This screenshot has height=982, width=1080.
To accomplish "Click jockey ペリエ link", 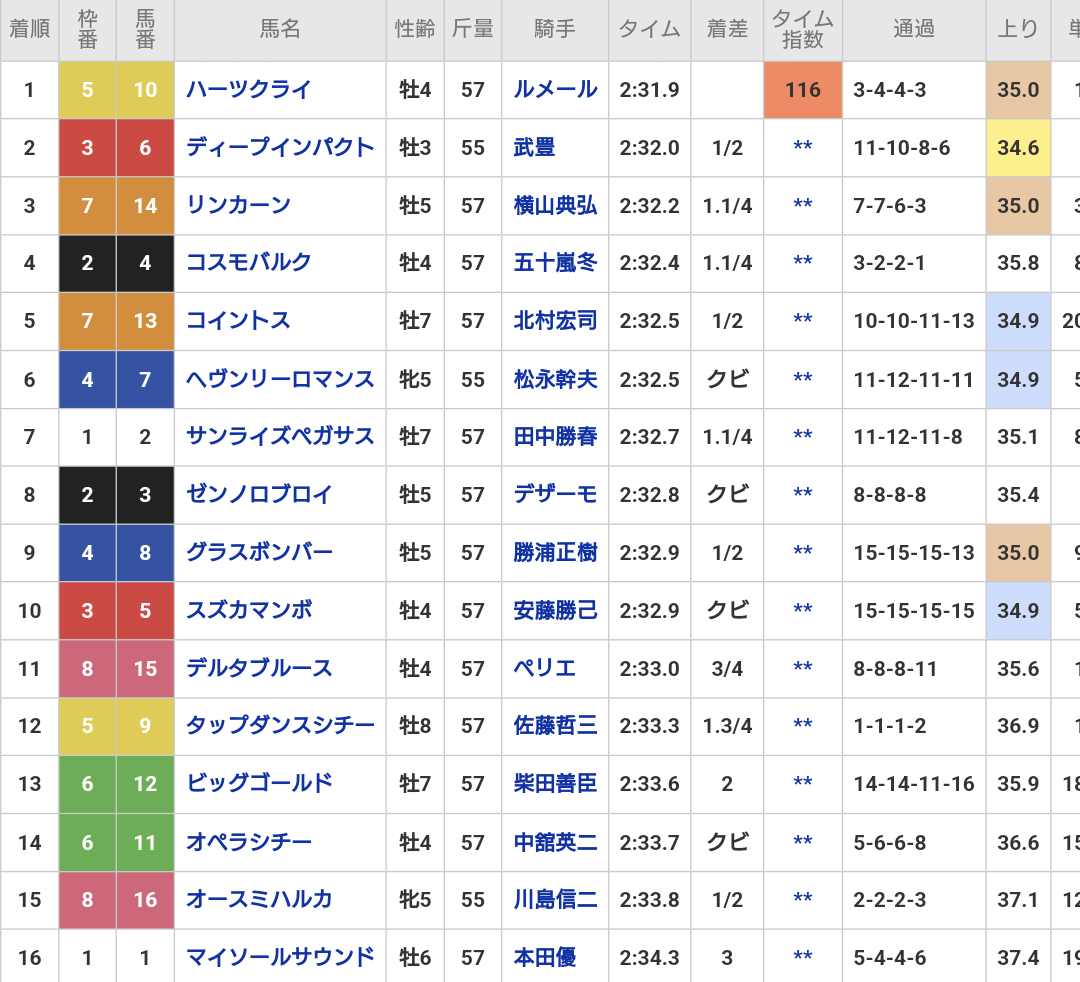I will tap(545, 668).
